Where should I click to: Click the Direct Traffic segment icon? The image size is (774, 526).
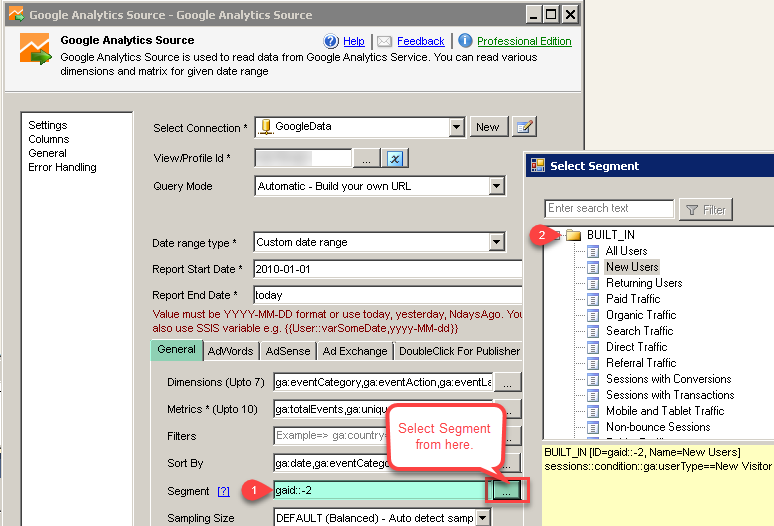pyautogui.click(x=593, y=347)
